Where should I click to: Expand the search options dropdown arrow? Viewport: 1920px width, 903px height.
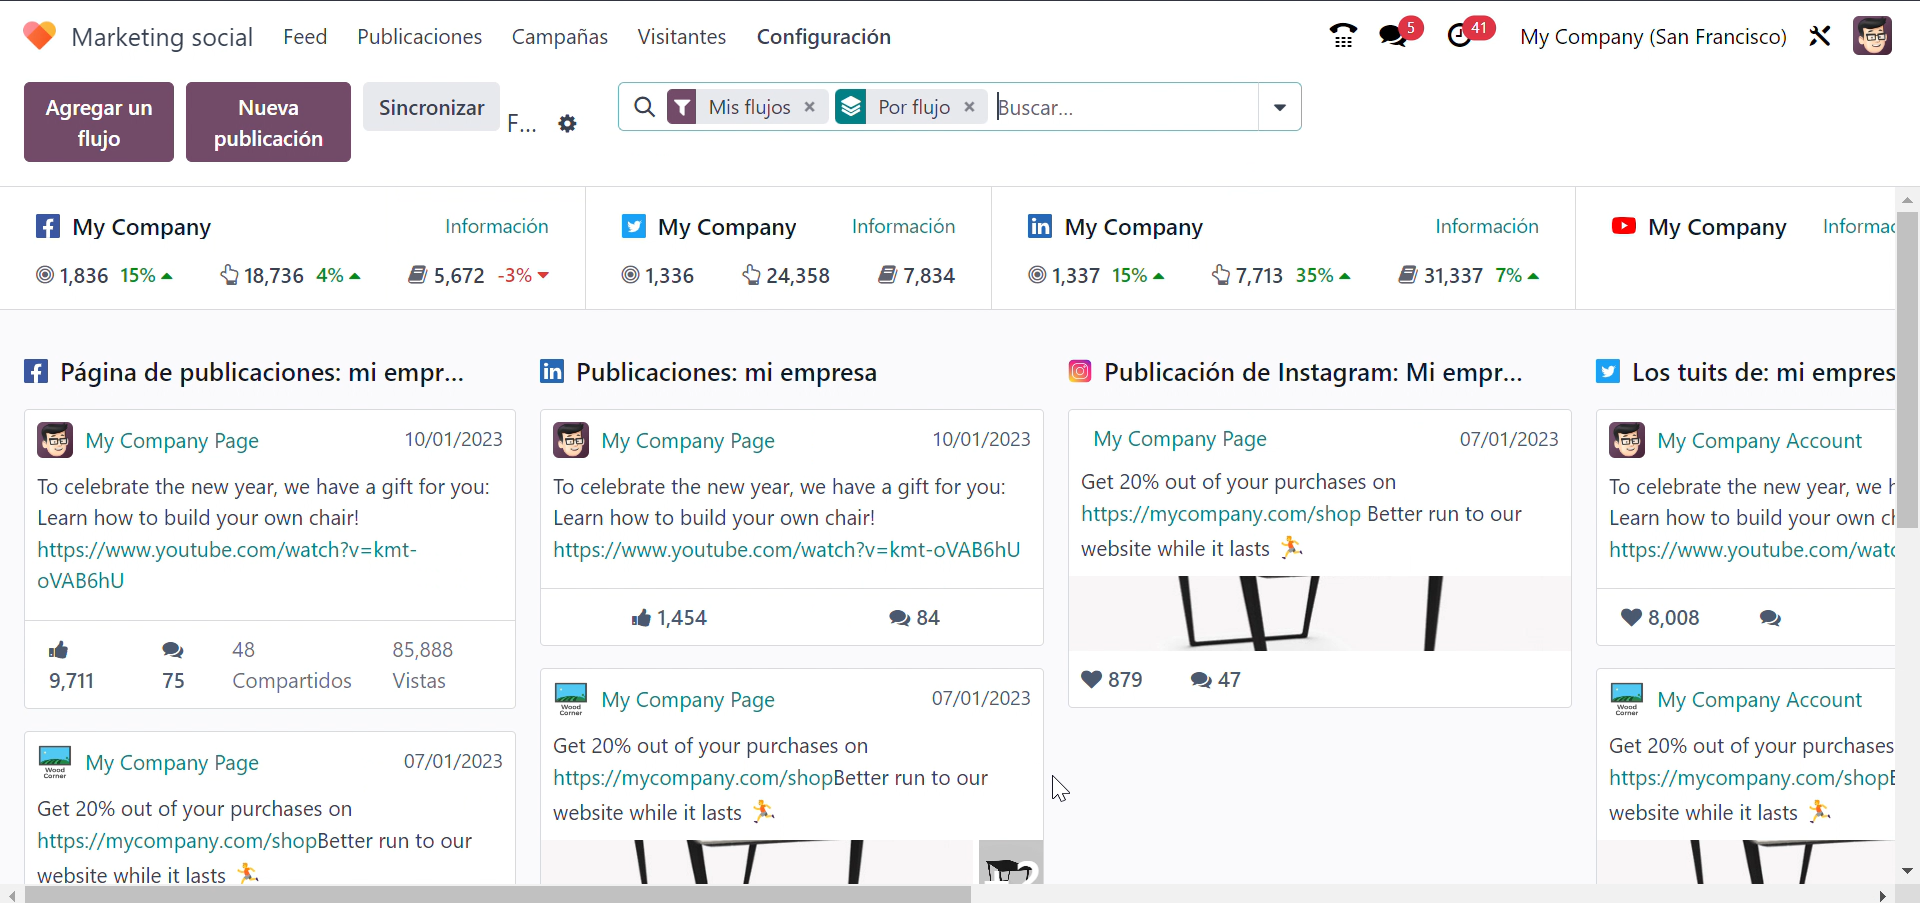pyautogui.click(x=1279, y=107)
